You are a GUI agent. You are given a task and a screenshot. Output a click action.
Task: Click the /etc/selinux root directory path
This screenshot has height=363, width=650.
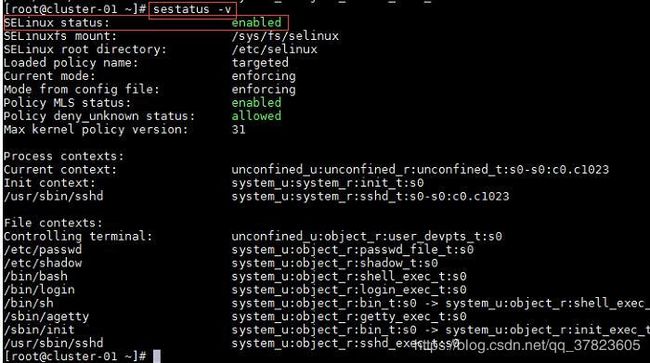point(274,49)
